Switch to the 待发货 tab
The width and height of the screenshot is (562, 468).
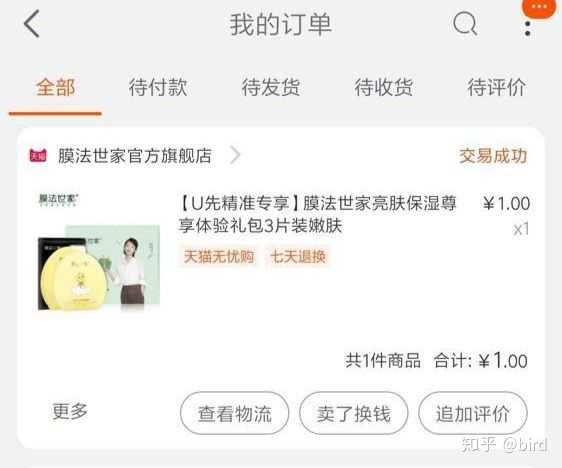[x=271, y=87]
